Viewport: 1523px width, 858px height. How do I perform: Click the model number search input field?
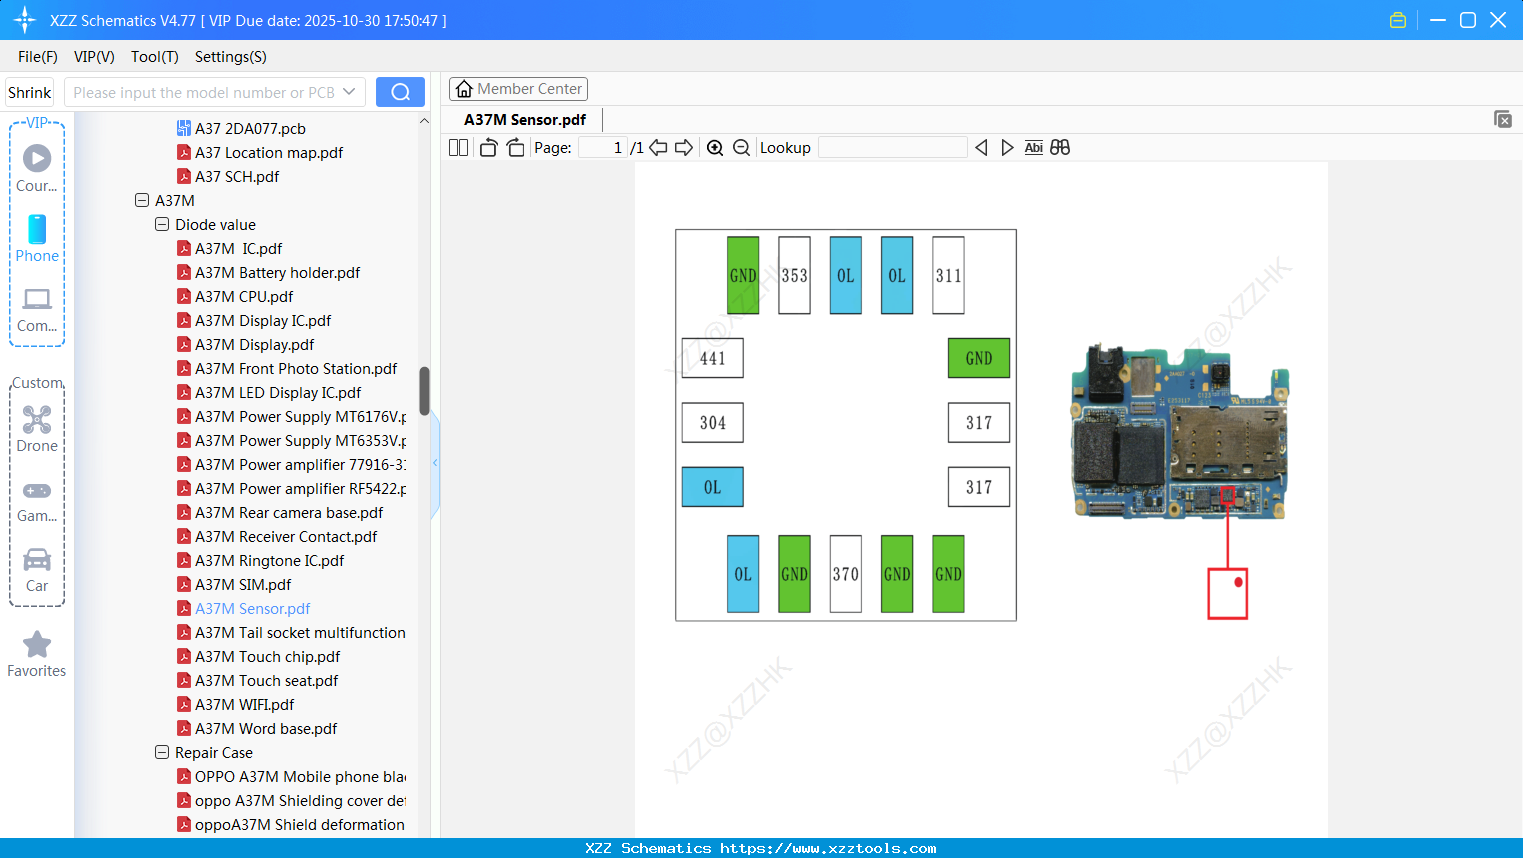205,92
